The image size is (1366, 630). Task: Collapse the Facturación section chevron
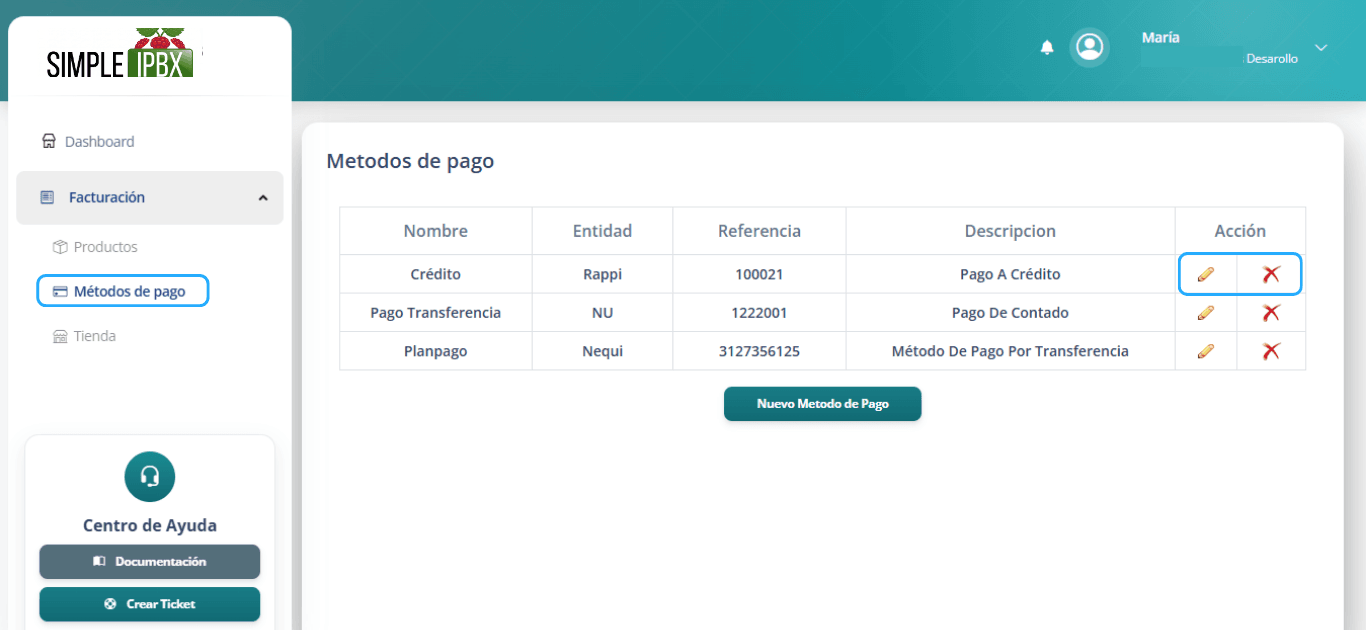click(x=263, y=198)
